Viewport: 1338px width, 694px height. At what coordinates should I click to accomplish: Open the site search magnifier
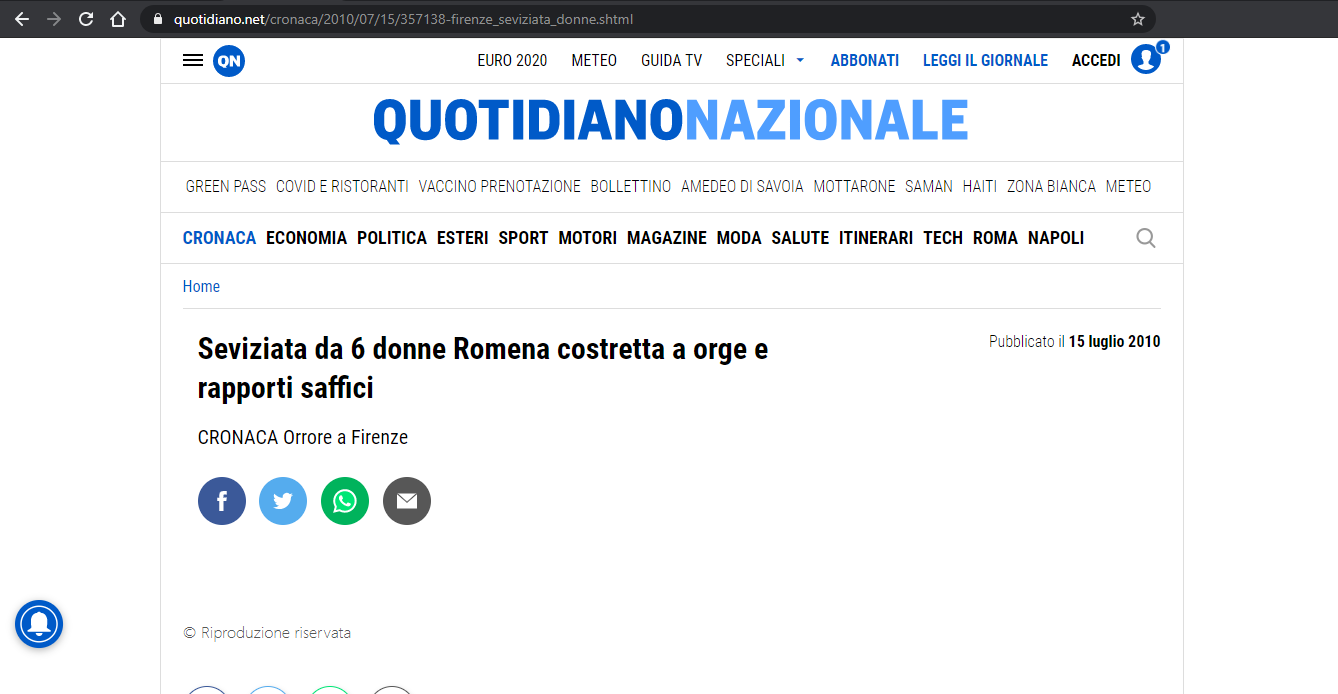1146,238
